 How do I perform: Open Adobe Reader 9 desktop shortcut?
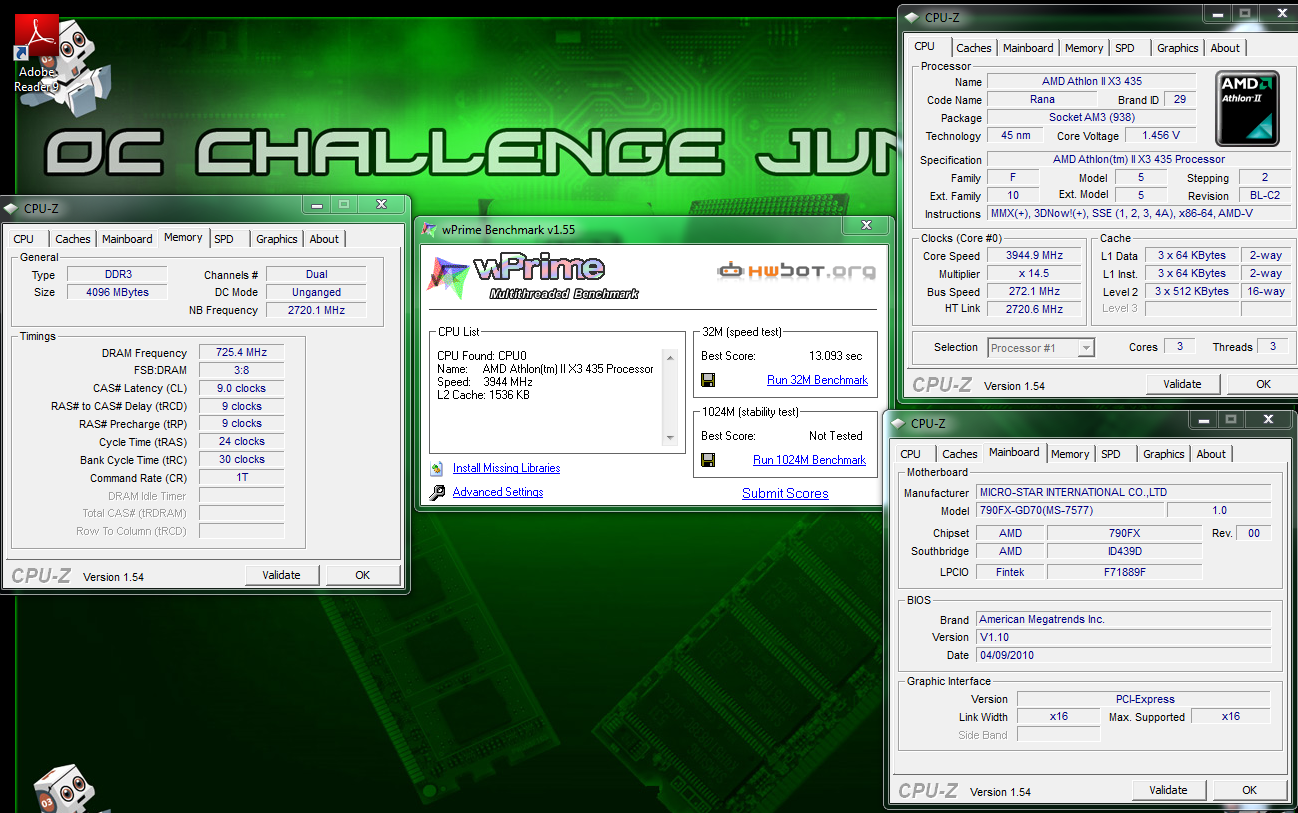click(x=37, y=54)
